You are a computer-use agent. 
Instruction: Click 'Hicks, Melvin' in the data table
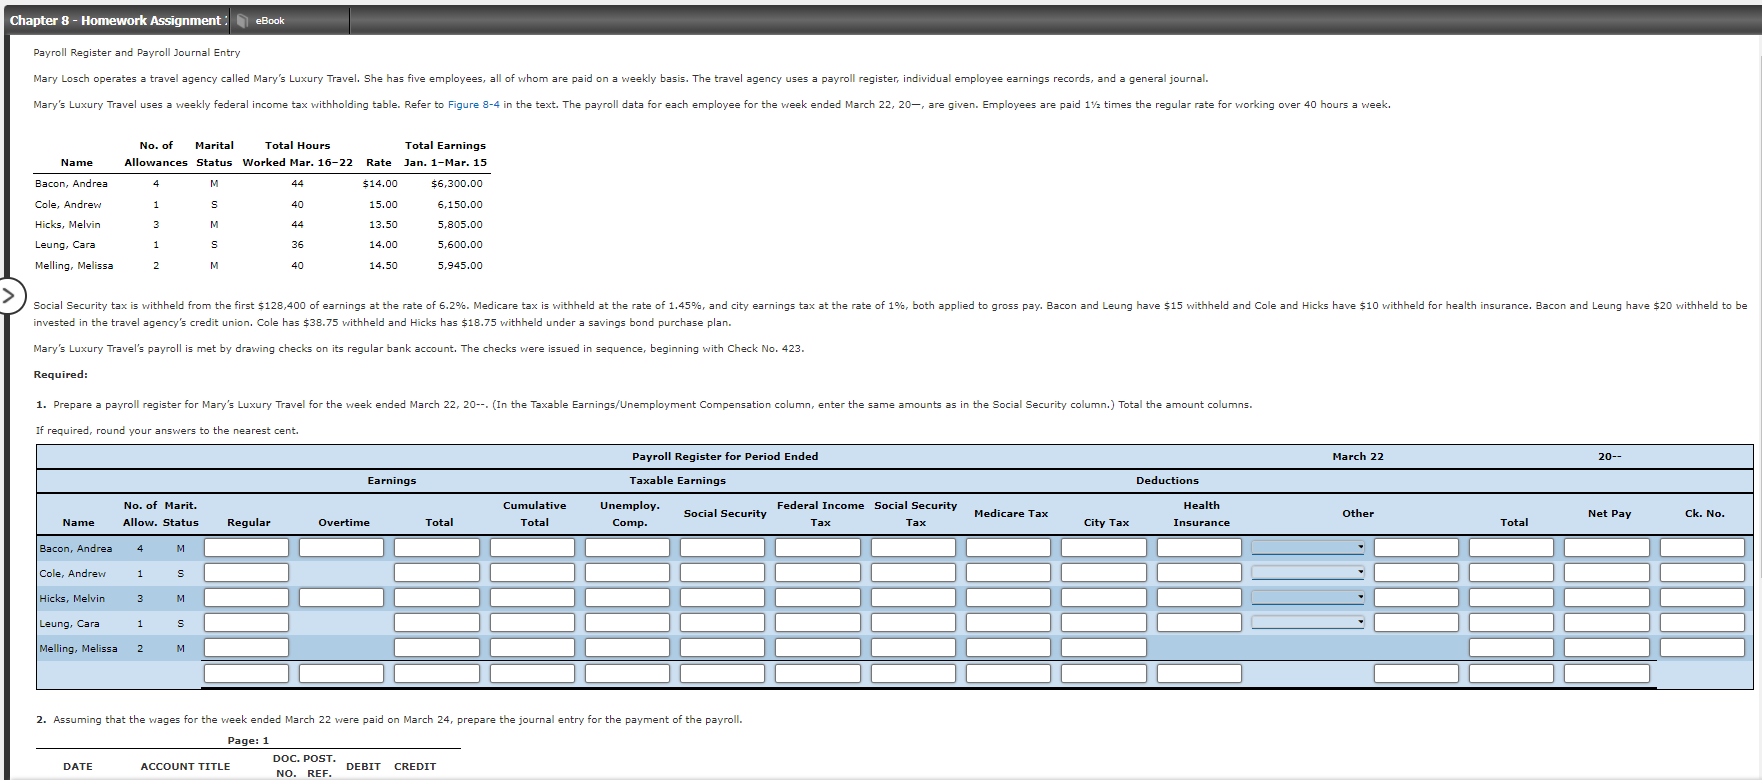pos(68,225)
